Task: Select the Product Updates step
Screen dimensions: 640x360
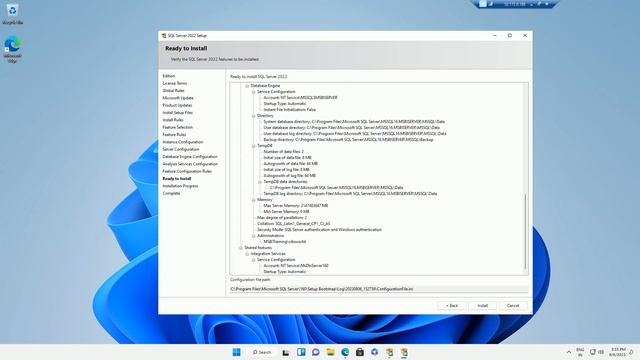Action: point(177,105)
